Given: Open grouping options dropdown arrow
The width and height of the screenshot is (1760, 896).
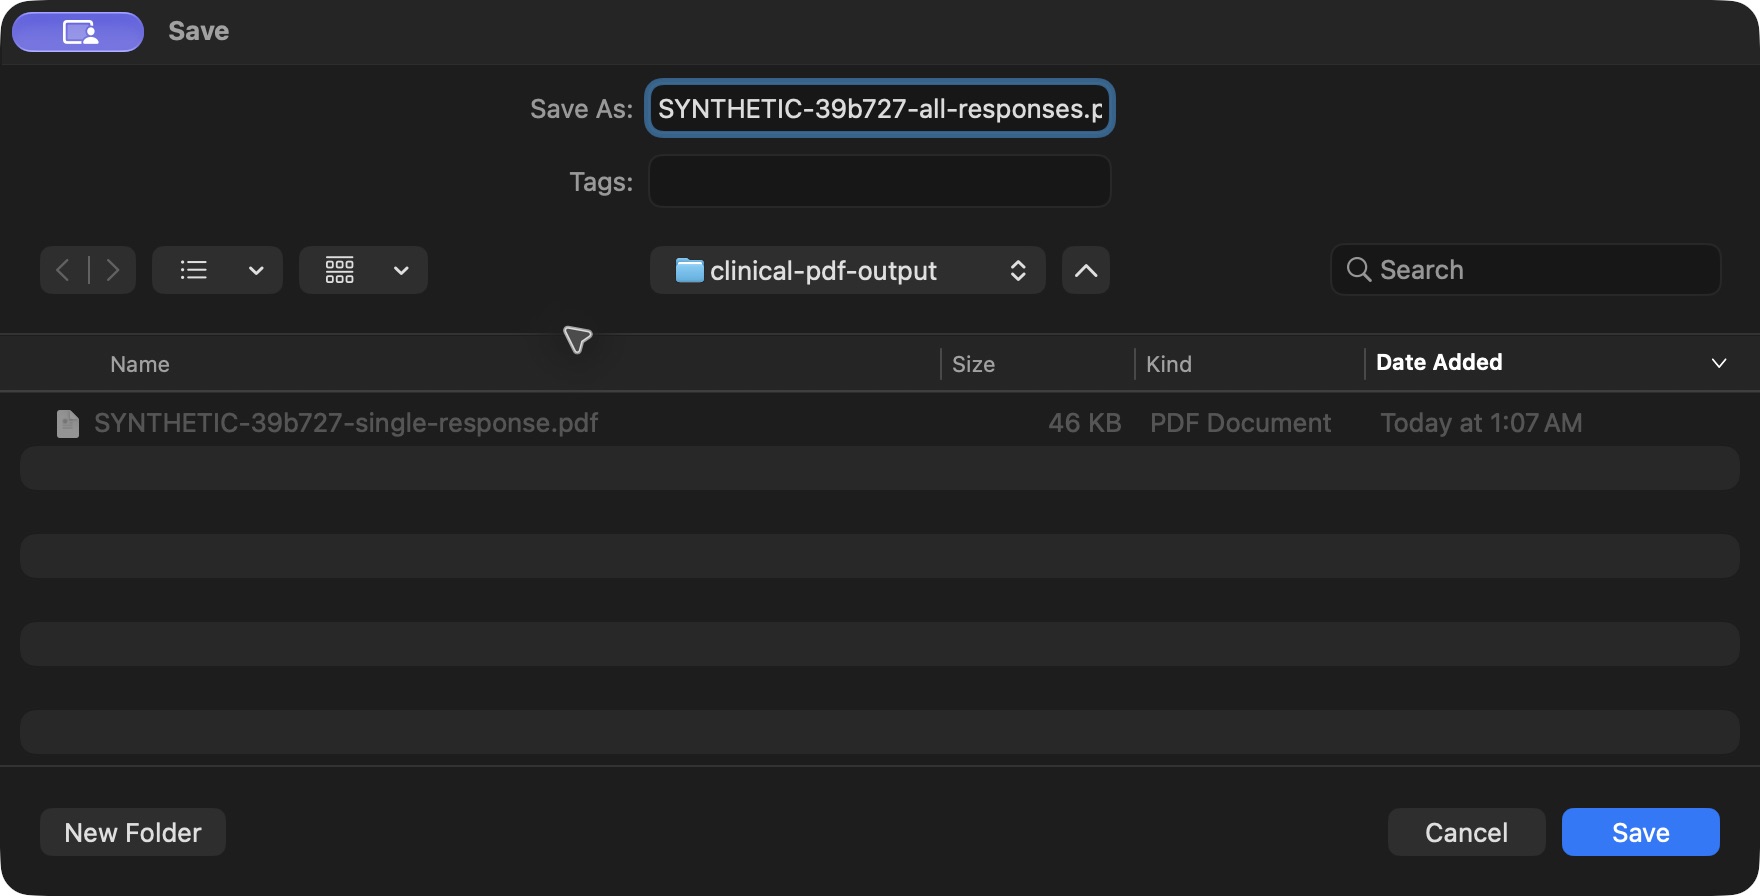Looking at the screenshot, I should click(401, 270).
